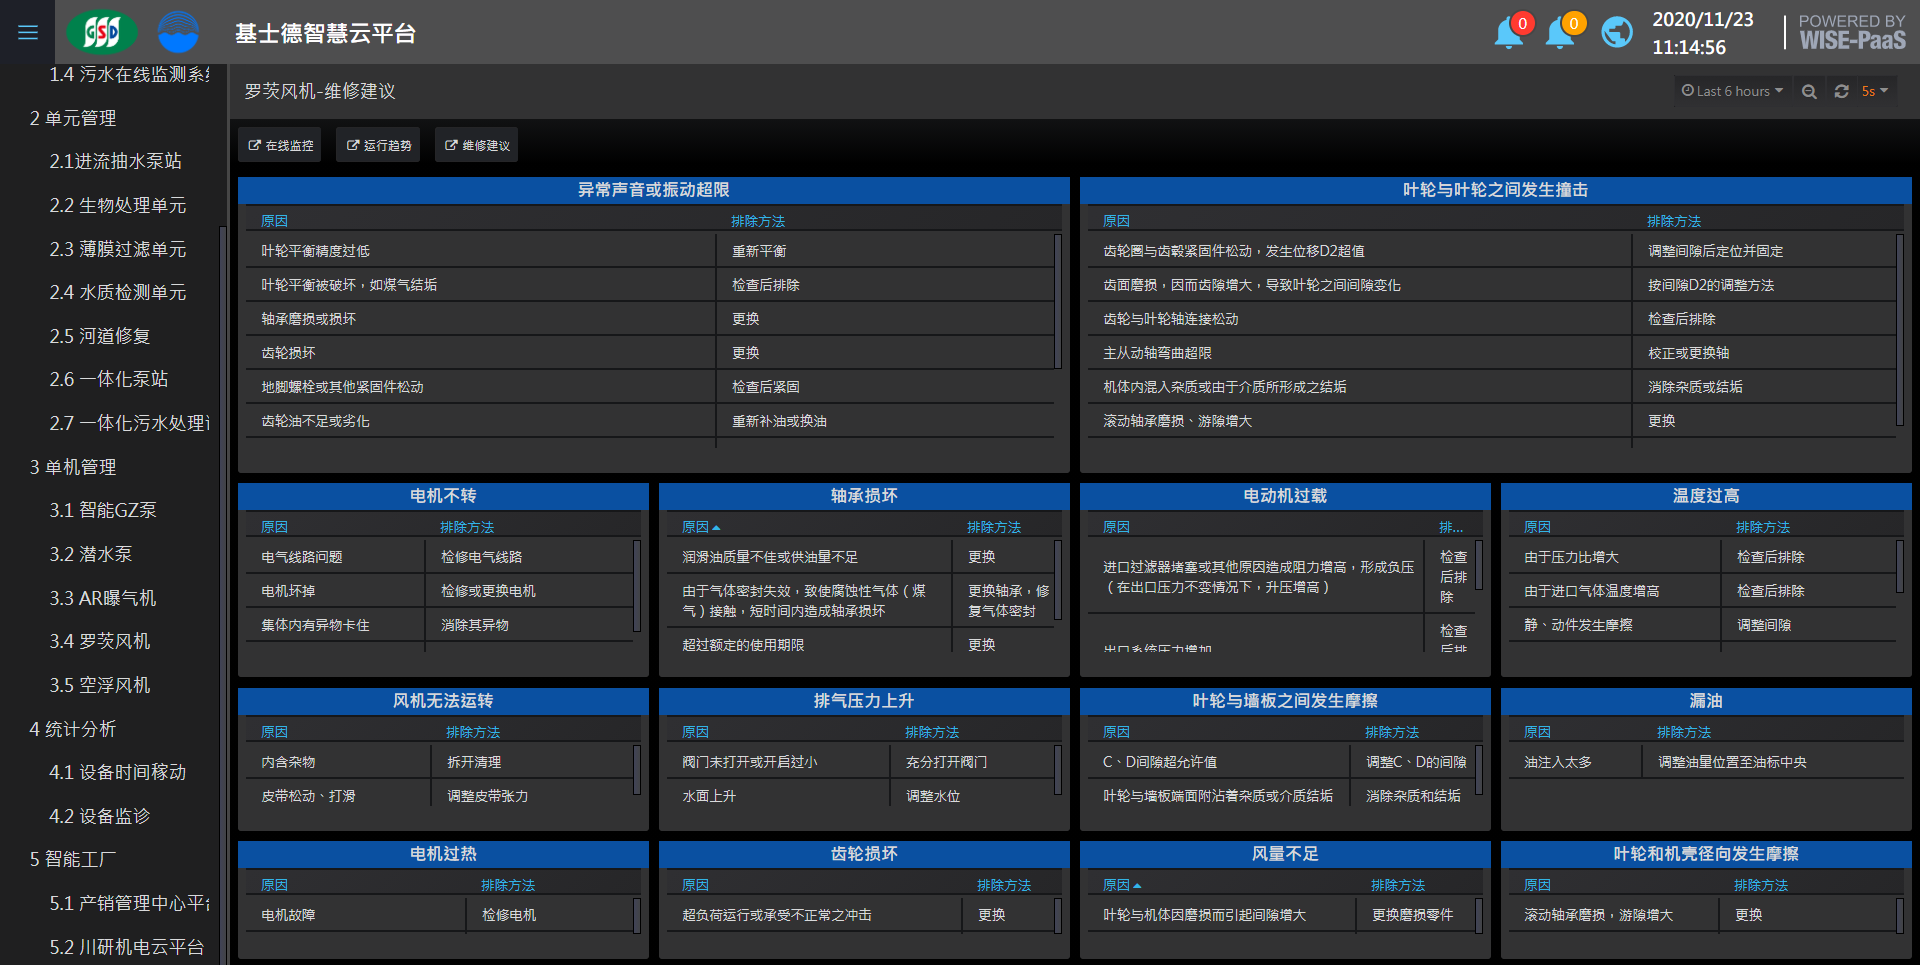Sort 轴承损坏 table by 原因 column
The width and height of the screenshot is (1920, 965).
point(696,527)
